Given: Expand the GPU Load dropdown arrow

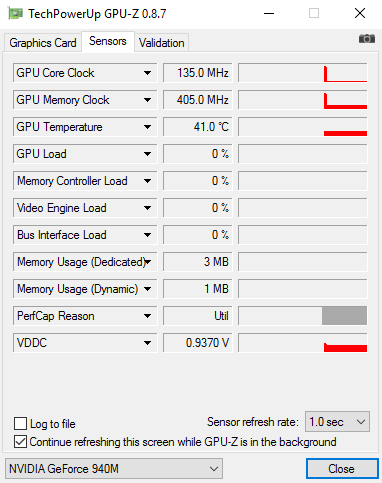Looking at the screenshot, I should click(x=147, y=154).
